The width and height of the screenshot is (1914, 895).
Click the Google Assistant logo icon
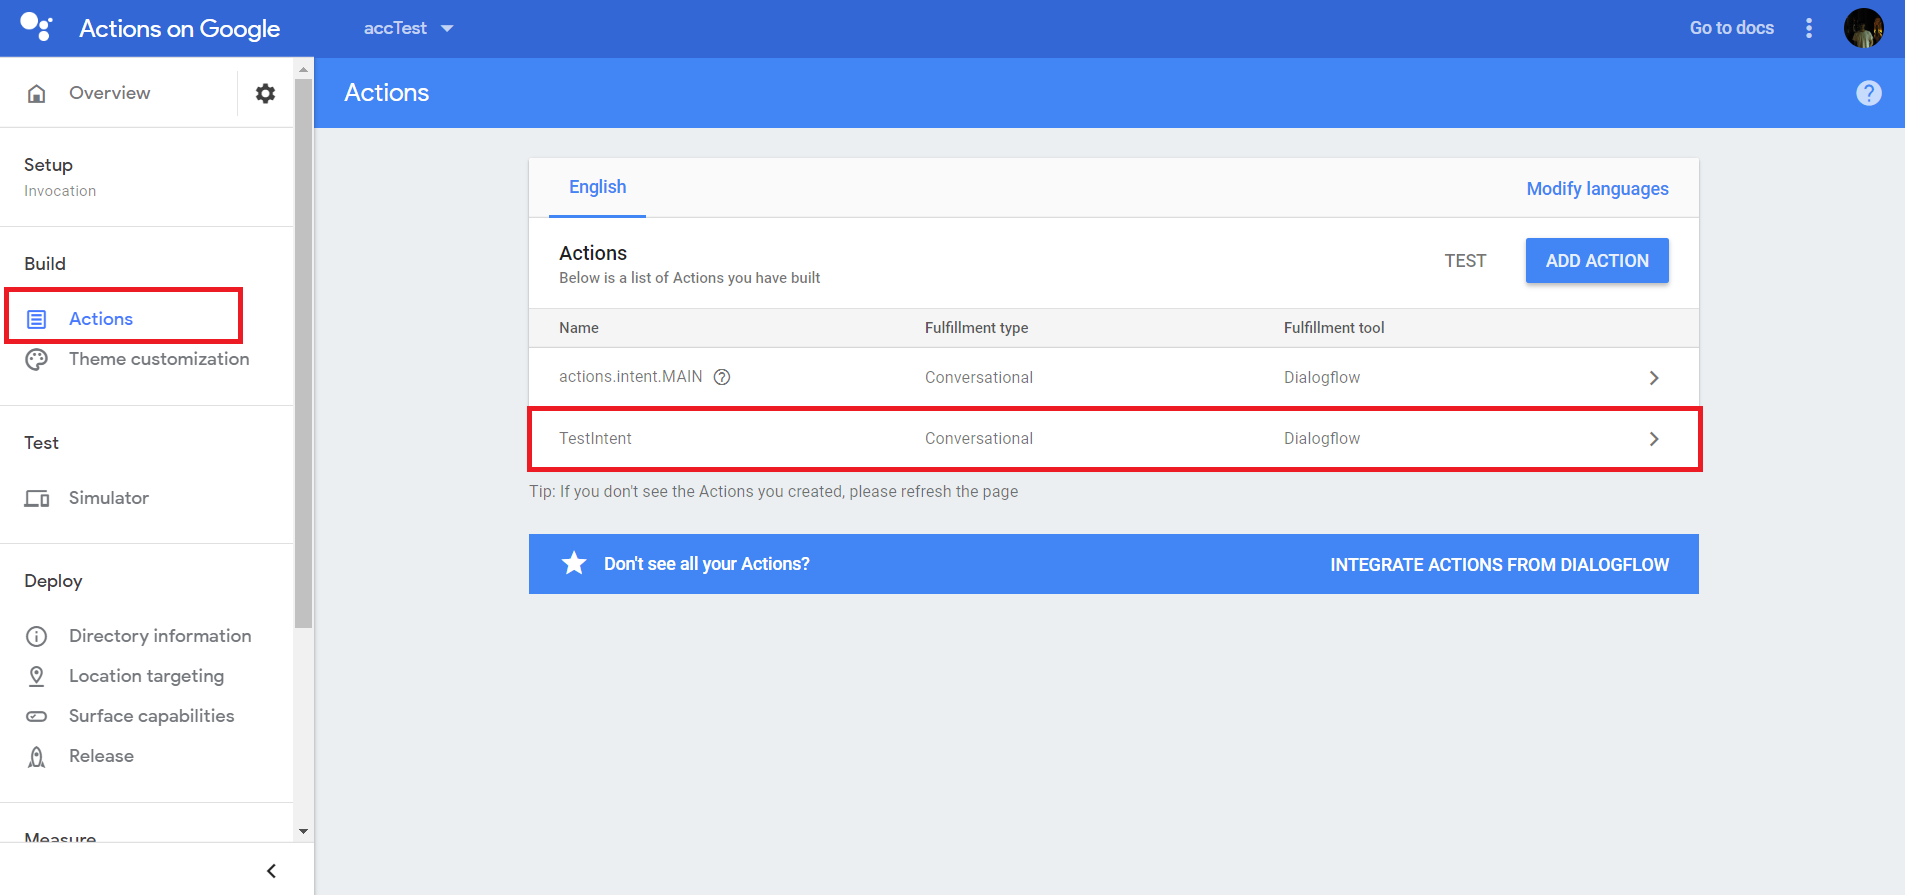tap(36, 27)
